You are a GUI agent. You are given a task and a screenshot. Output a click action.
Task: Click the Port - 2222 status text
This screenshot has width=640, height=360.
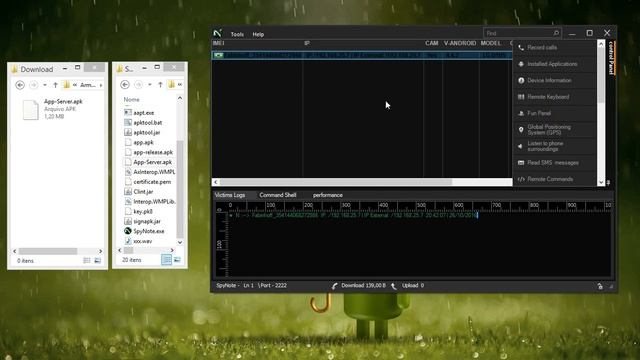[x=272, y=285]
